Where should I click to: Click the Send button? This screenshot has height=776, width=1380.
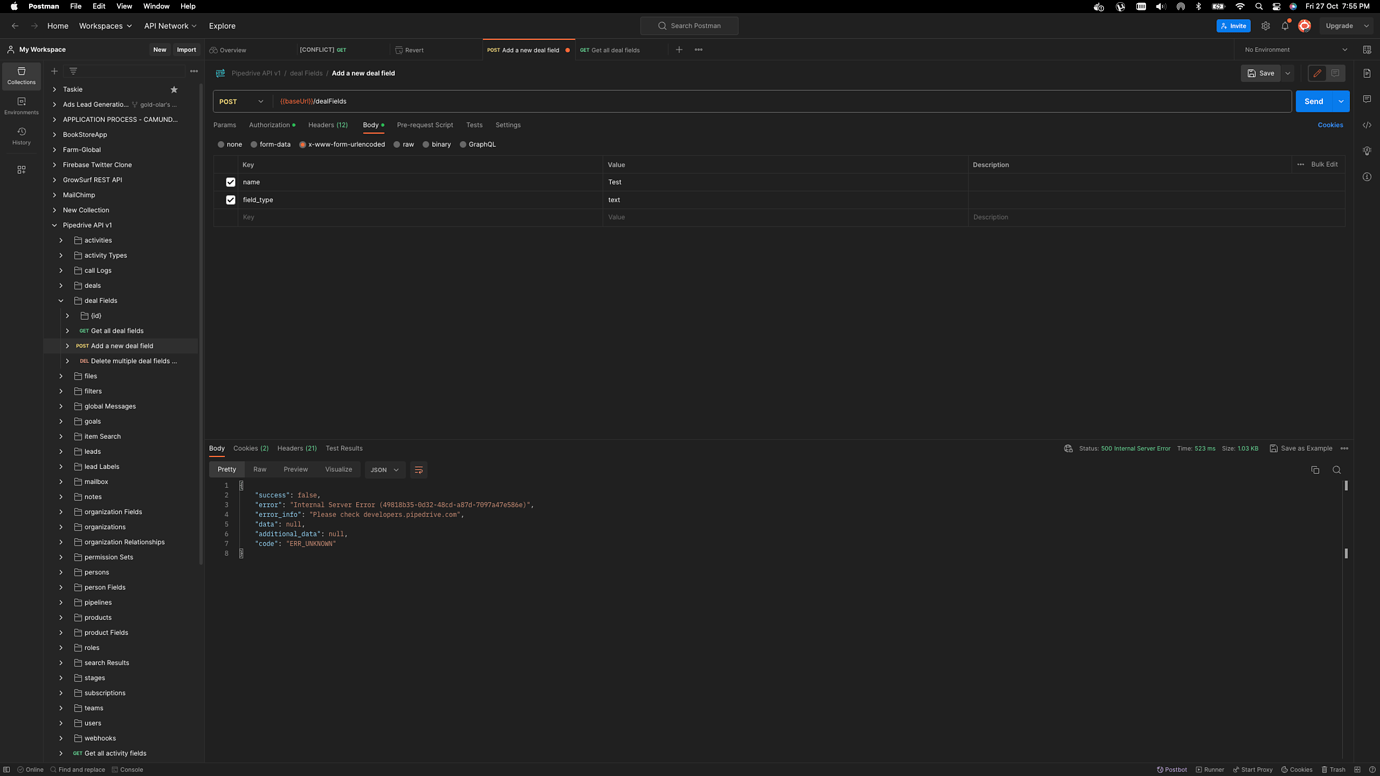coord(1314,101)
